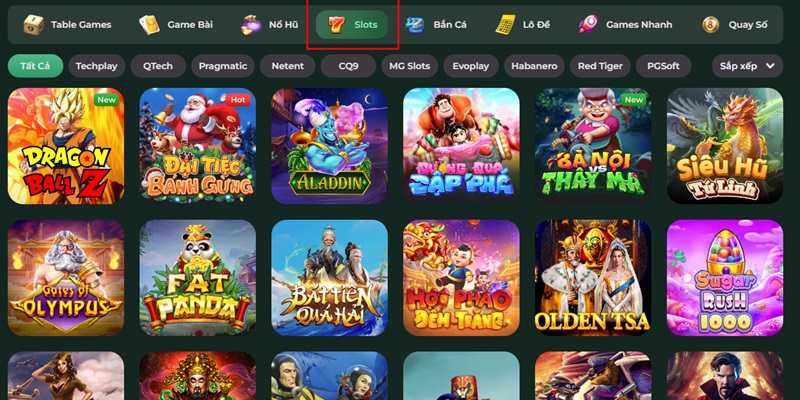Choose the Habanero provider button
The height and width of the screenshot is (400, 800).
click(x=534, y=66)
